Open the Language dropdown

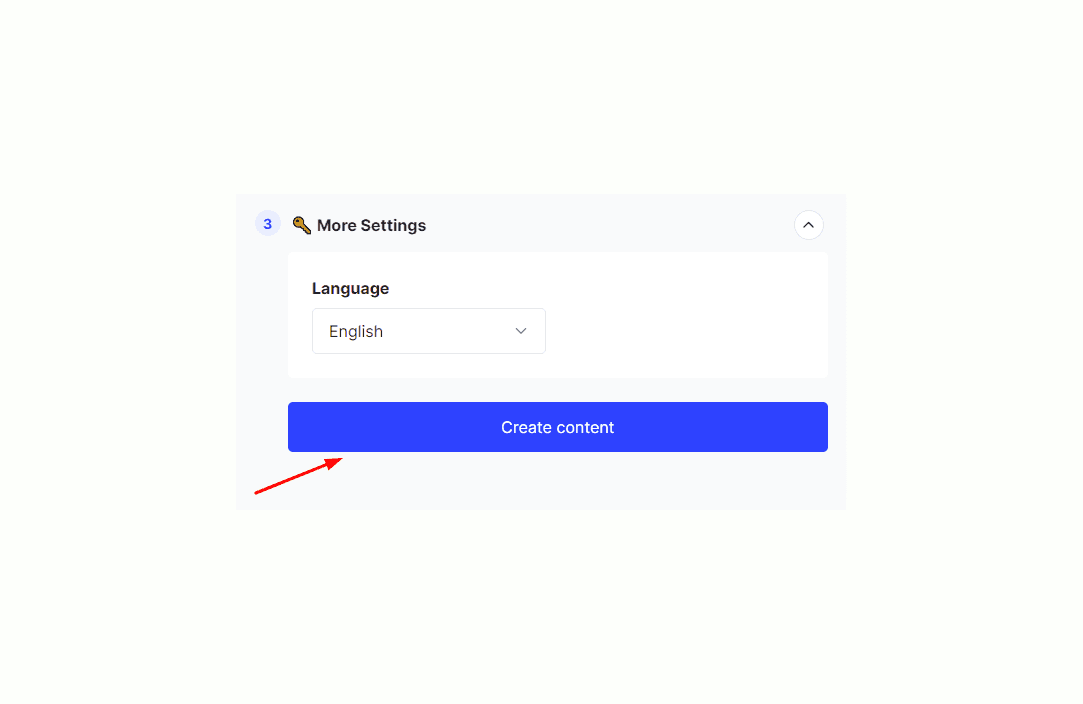pos(428,331)
